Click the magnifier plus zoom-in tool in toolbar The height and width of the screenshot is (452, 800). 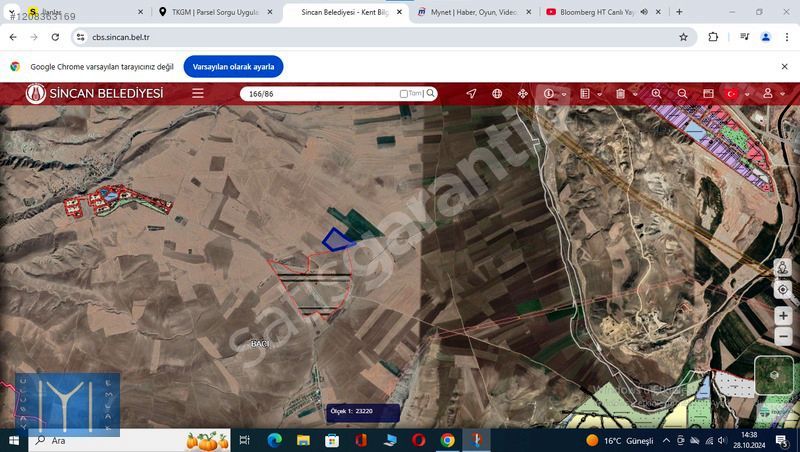[657, 93]
